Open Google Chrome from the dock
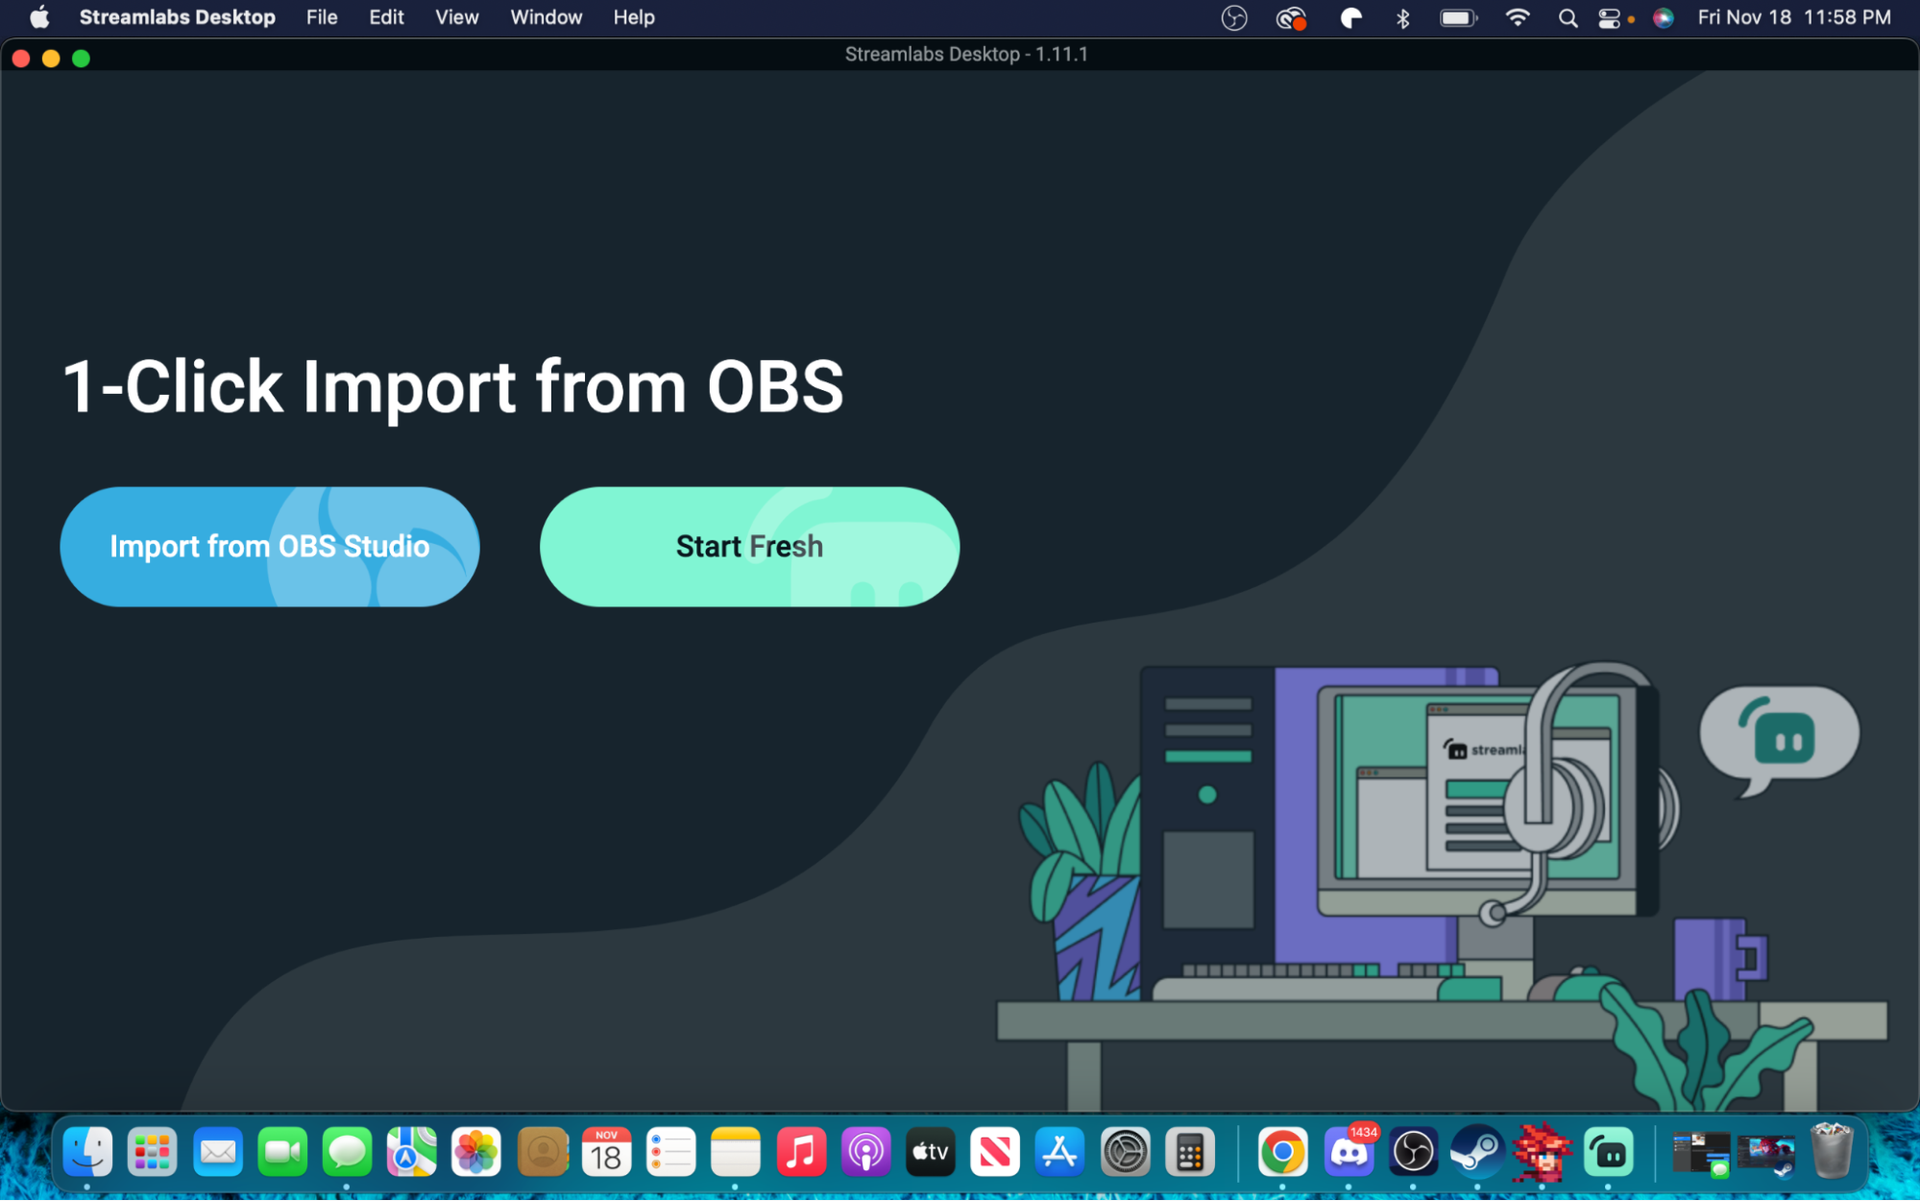Image resolution: width=1920 pixels, height=1201 pixels. click(x=1283, y=1153)
